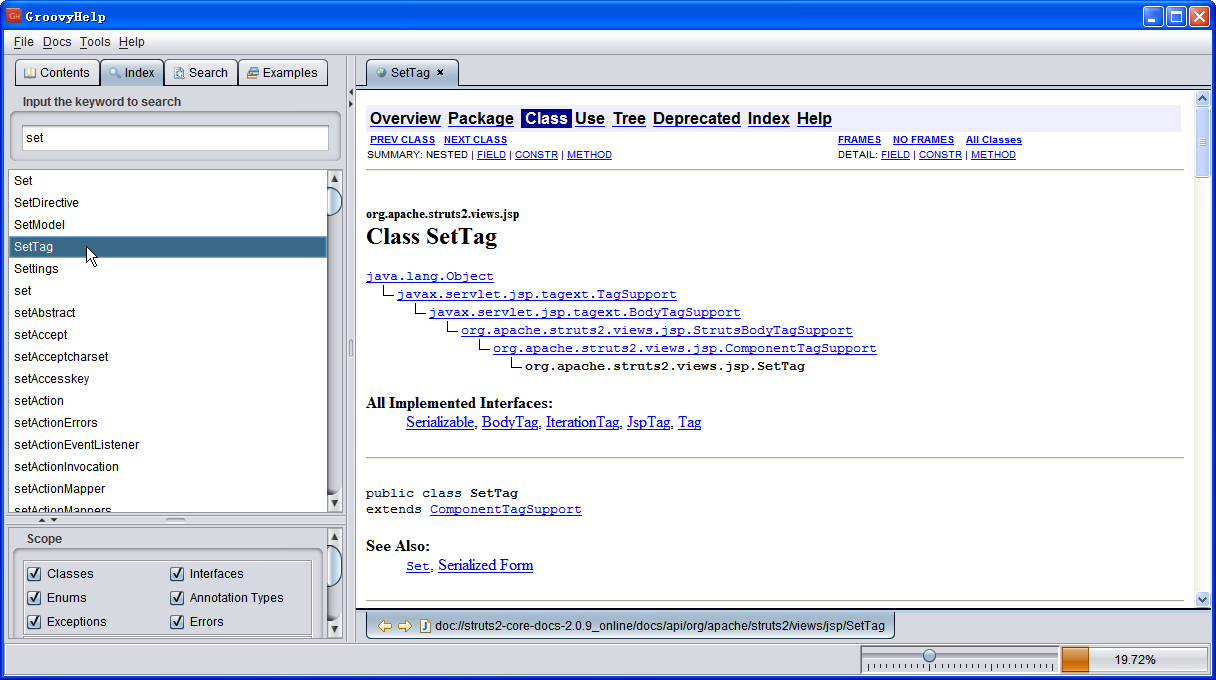Open javax.servlet.jsp.tagext.BodyTagSupport link

[x=585, y=312]
